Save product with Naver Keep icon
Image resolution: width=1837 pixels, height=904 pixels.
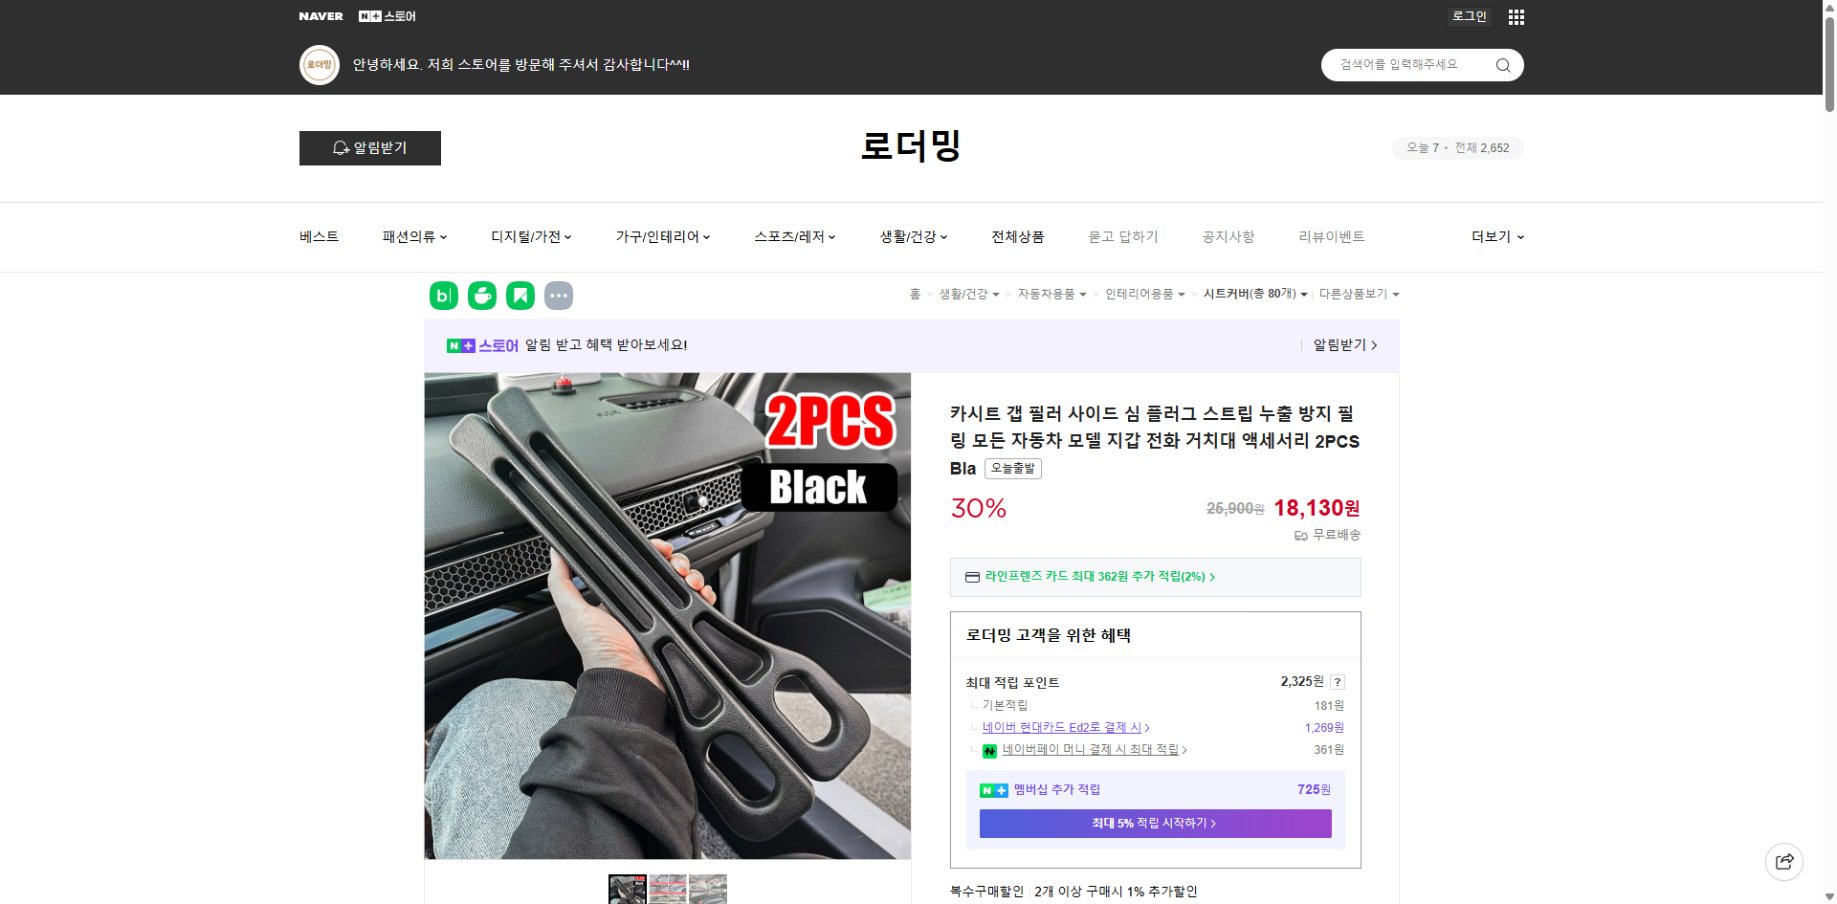pyautogui.click(x=520, y=295)
